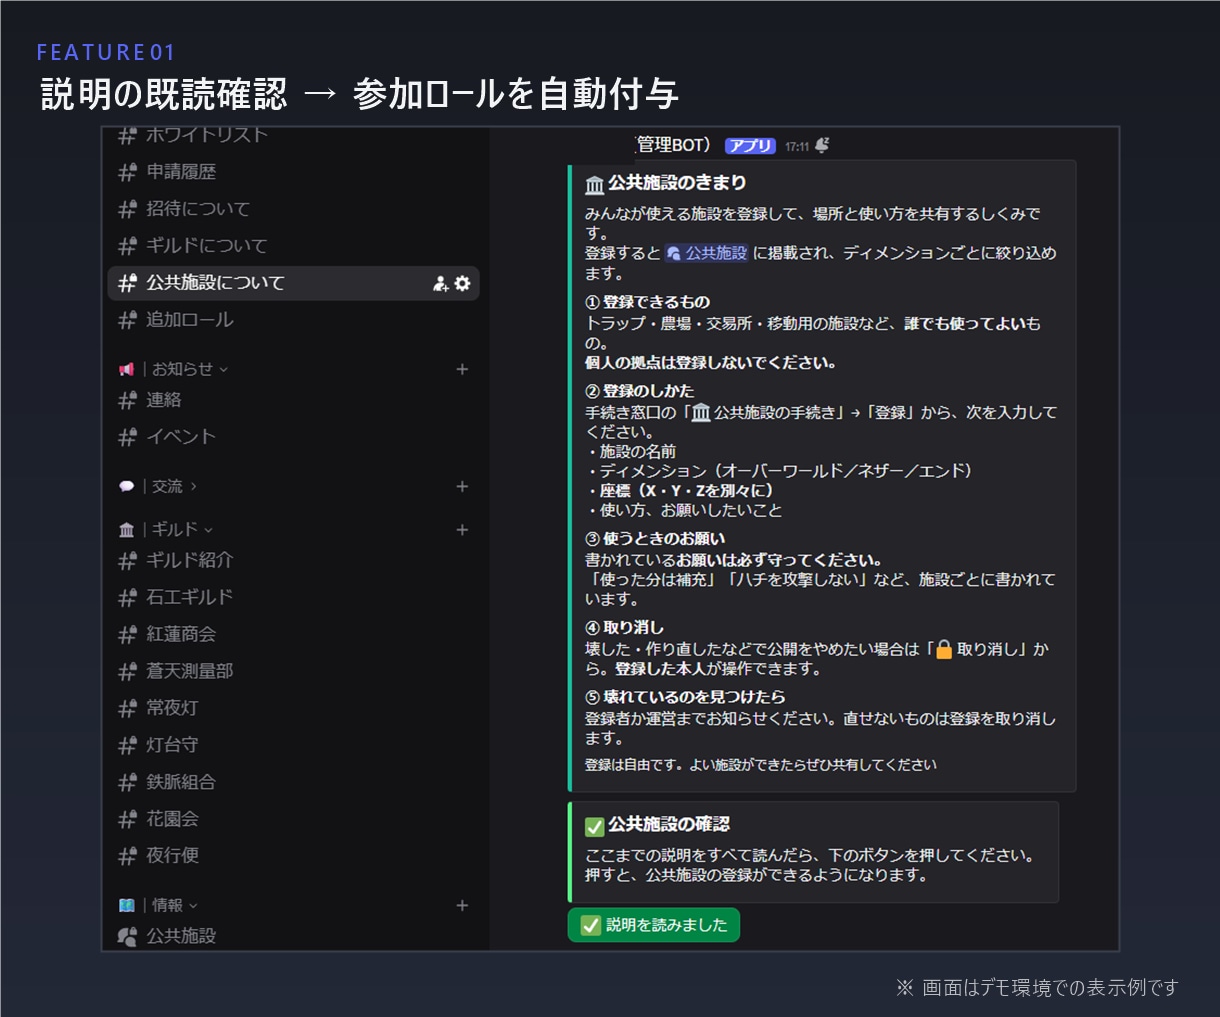Click the ⑤ 壊れているのを見つけたら heading

pos(685,697)
